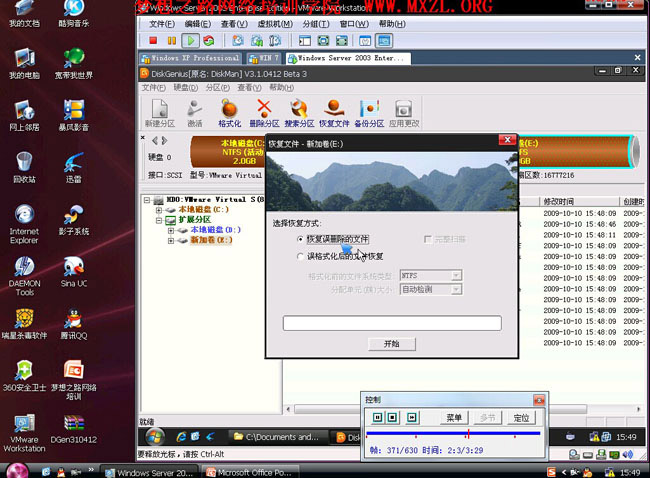Open DiskGenius 分区(P) menu
The width and height of the screenshot is (650, 478).
(218, 87)
